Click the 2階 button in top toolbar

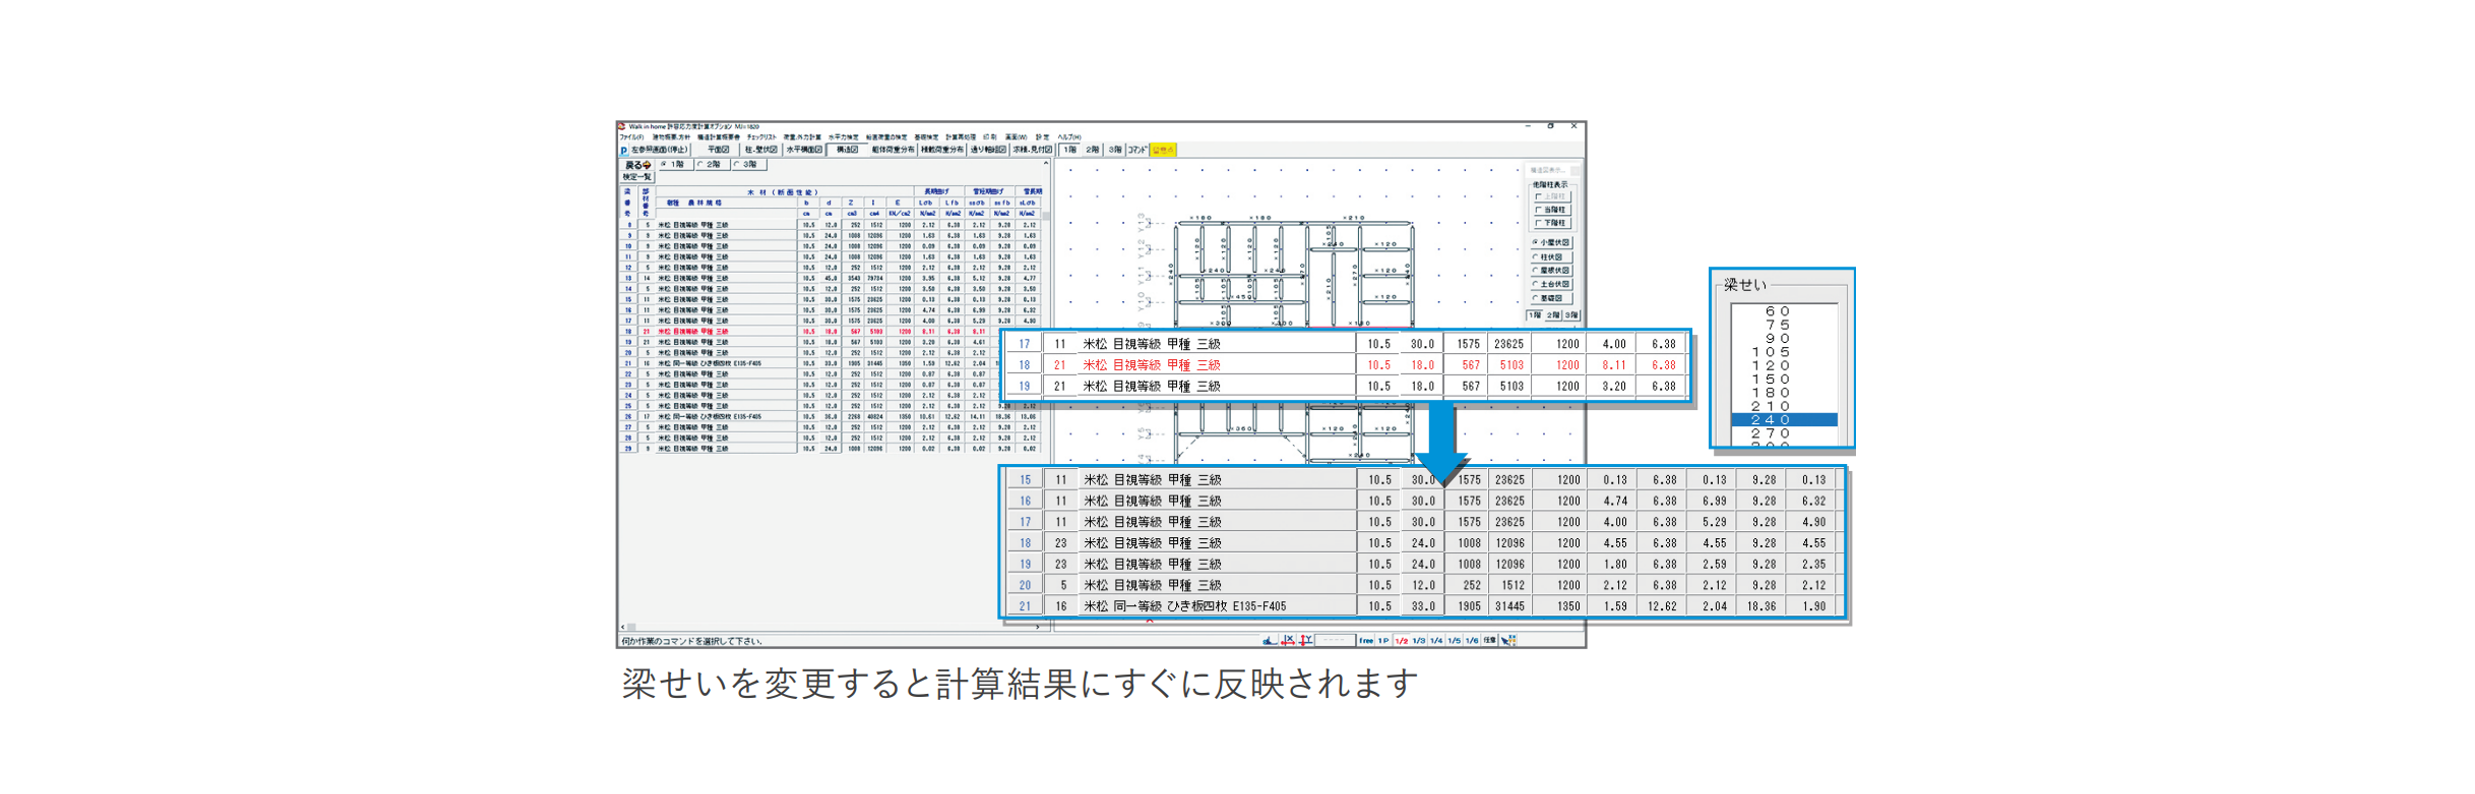pos(1093,150)
